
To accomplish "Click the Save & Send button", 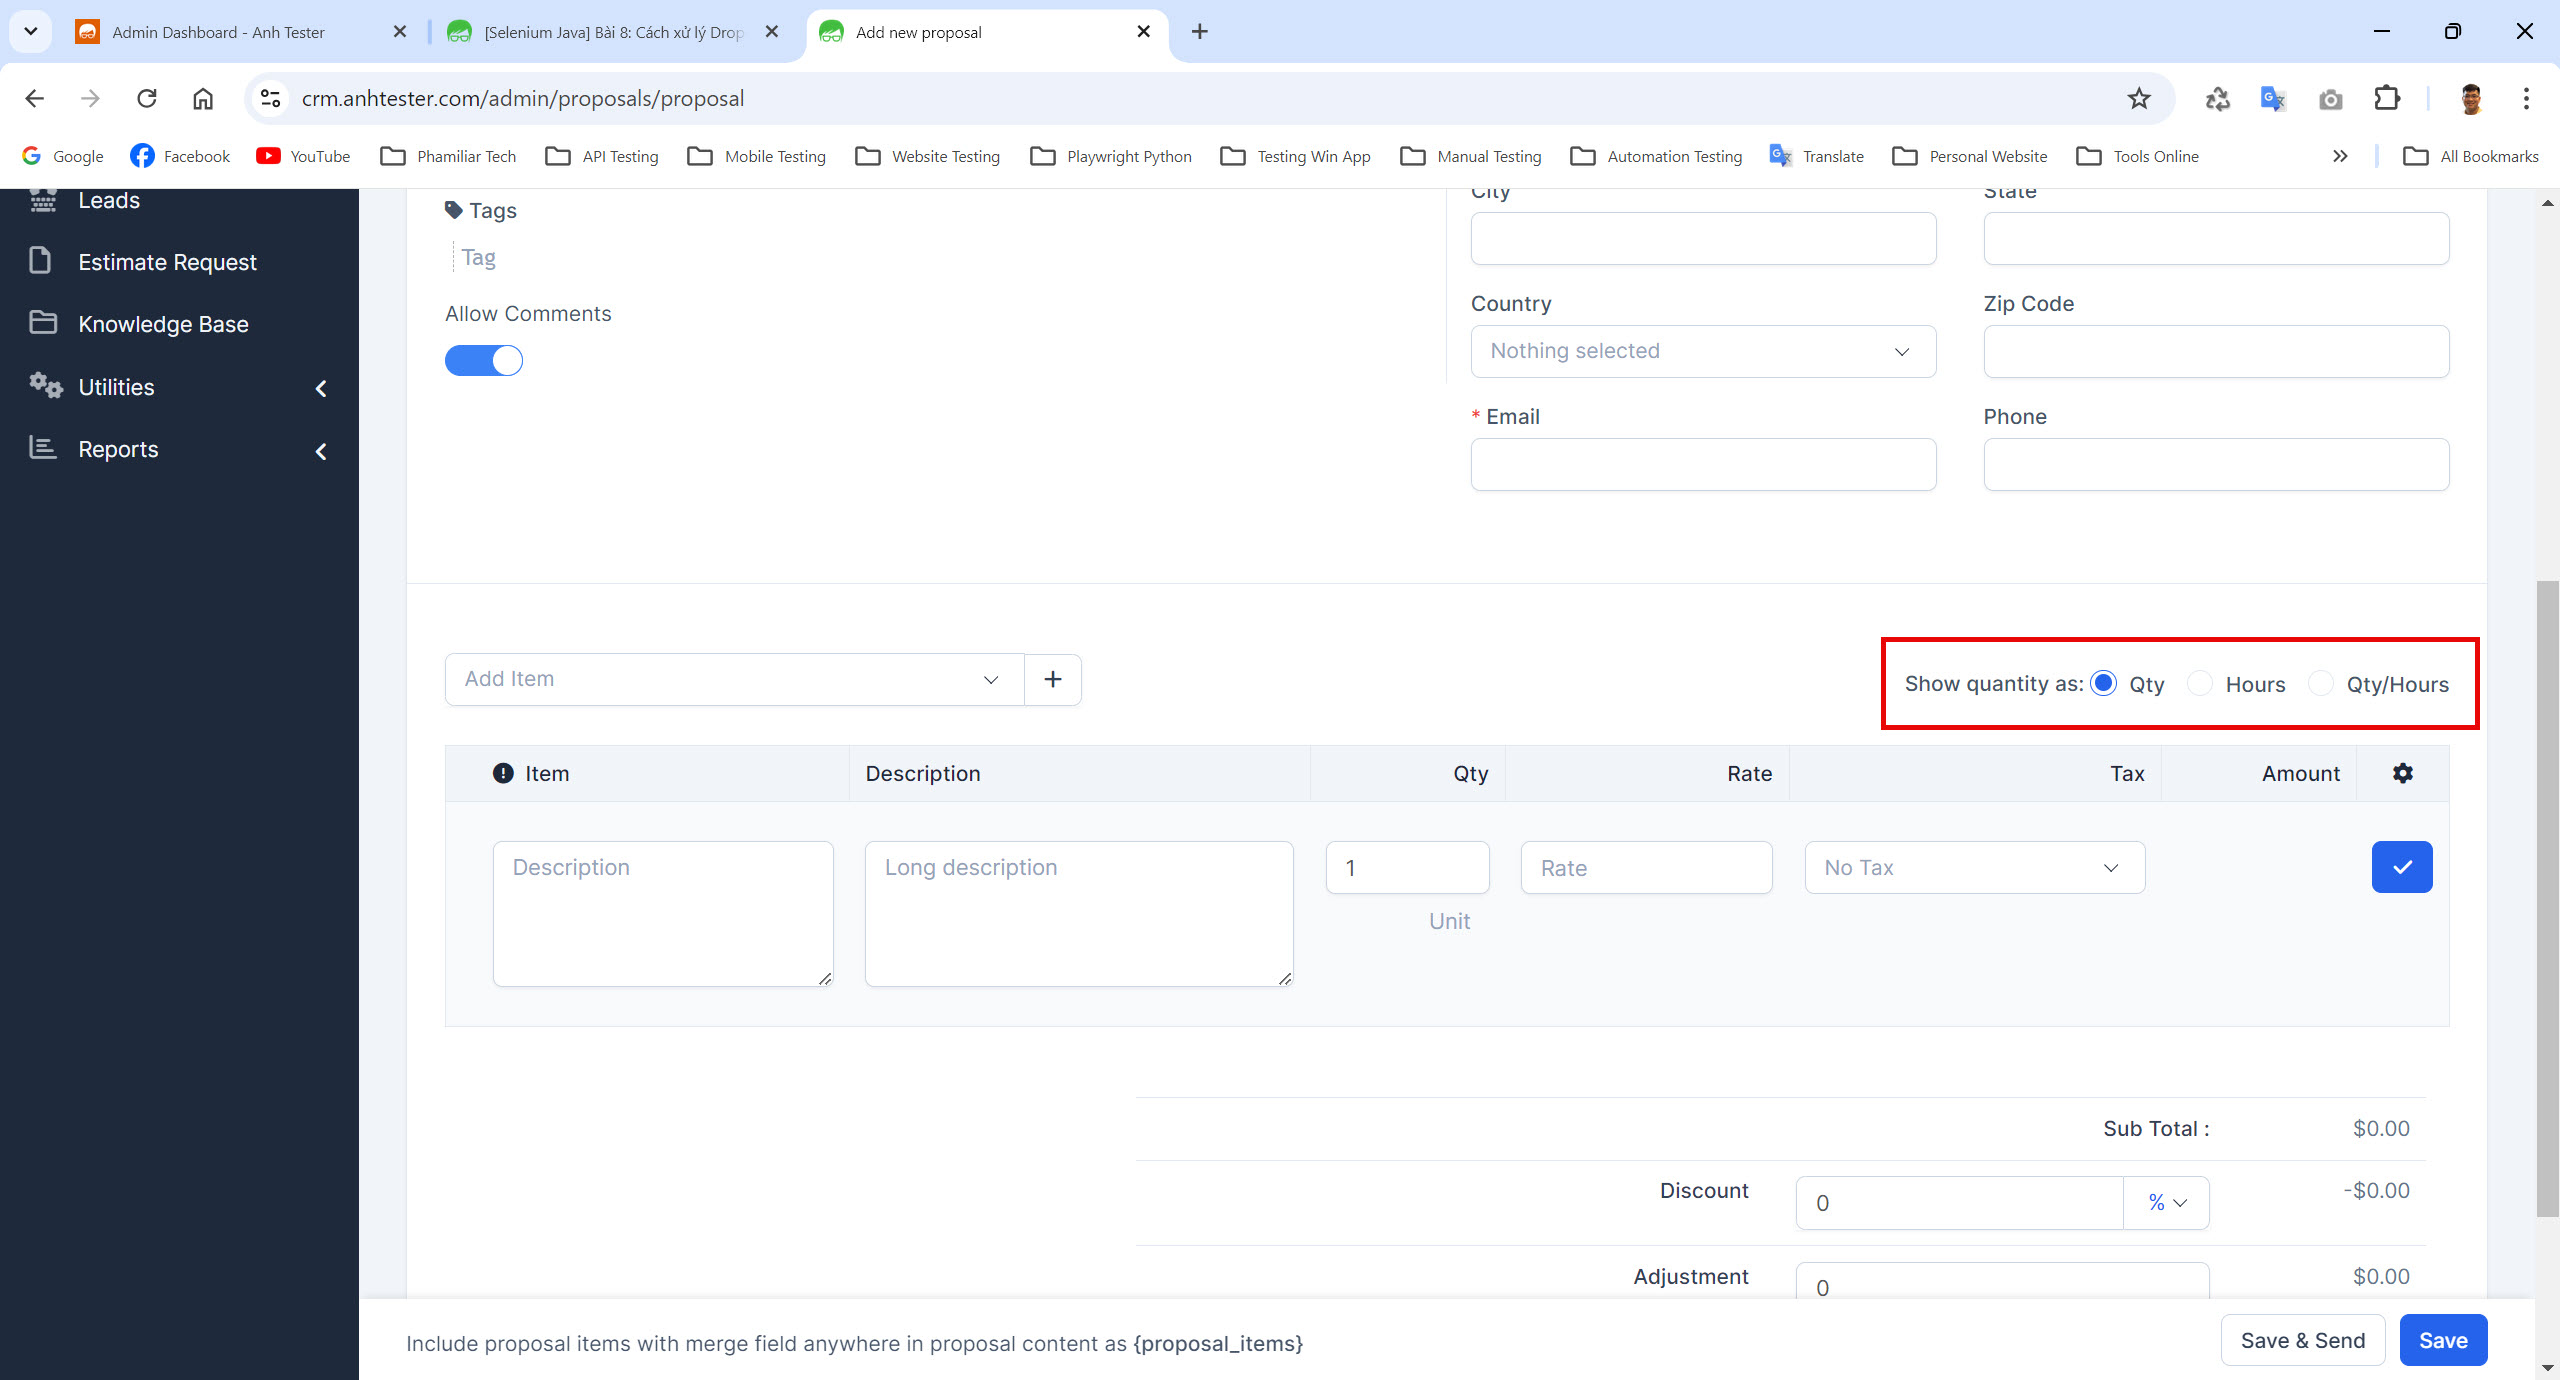I will [2303, 1340].
